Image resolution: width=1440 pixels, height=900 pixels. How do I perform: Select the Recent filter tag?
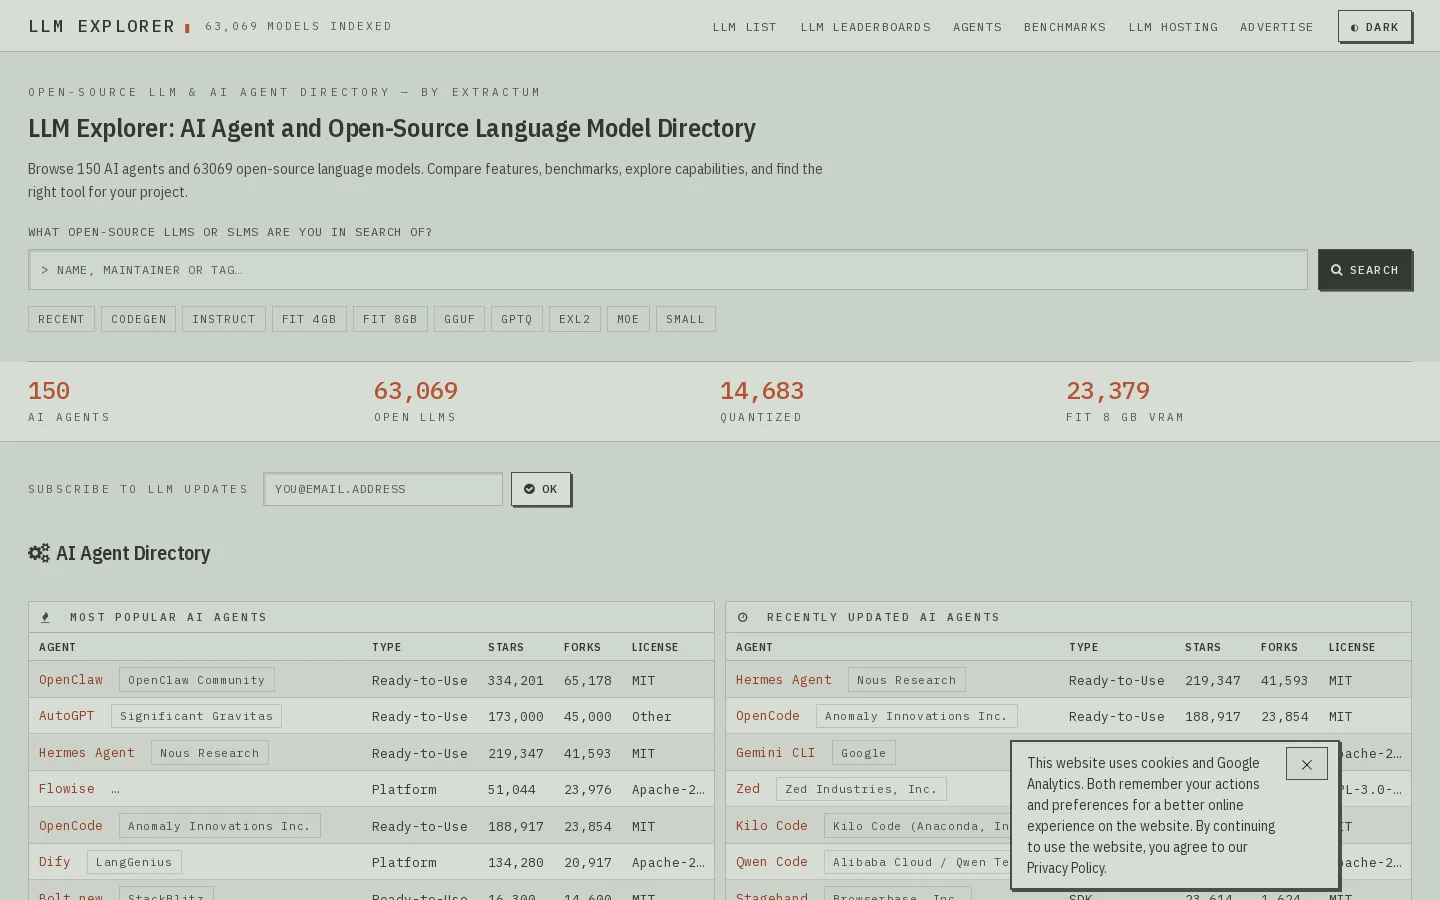click(x=61, y=319)
